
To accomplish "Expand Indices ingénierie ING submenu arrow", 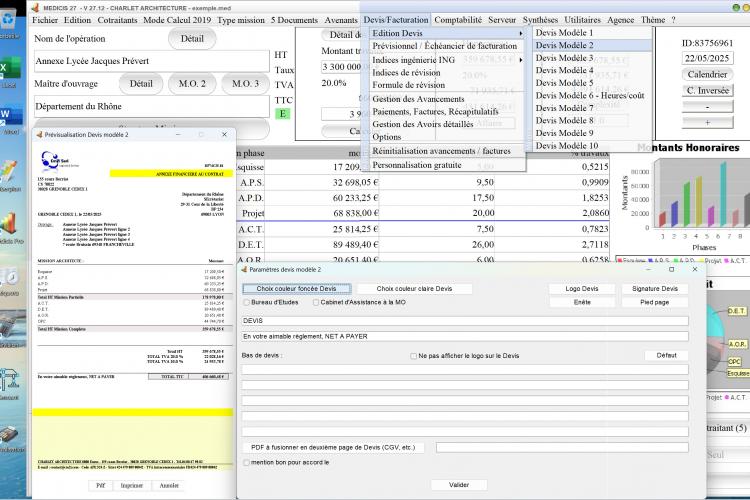I will point(520,60).
